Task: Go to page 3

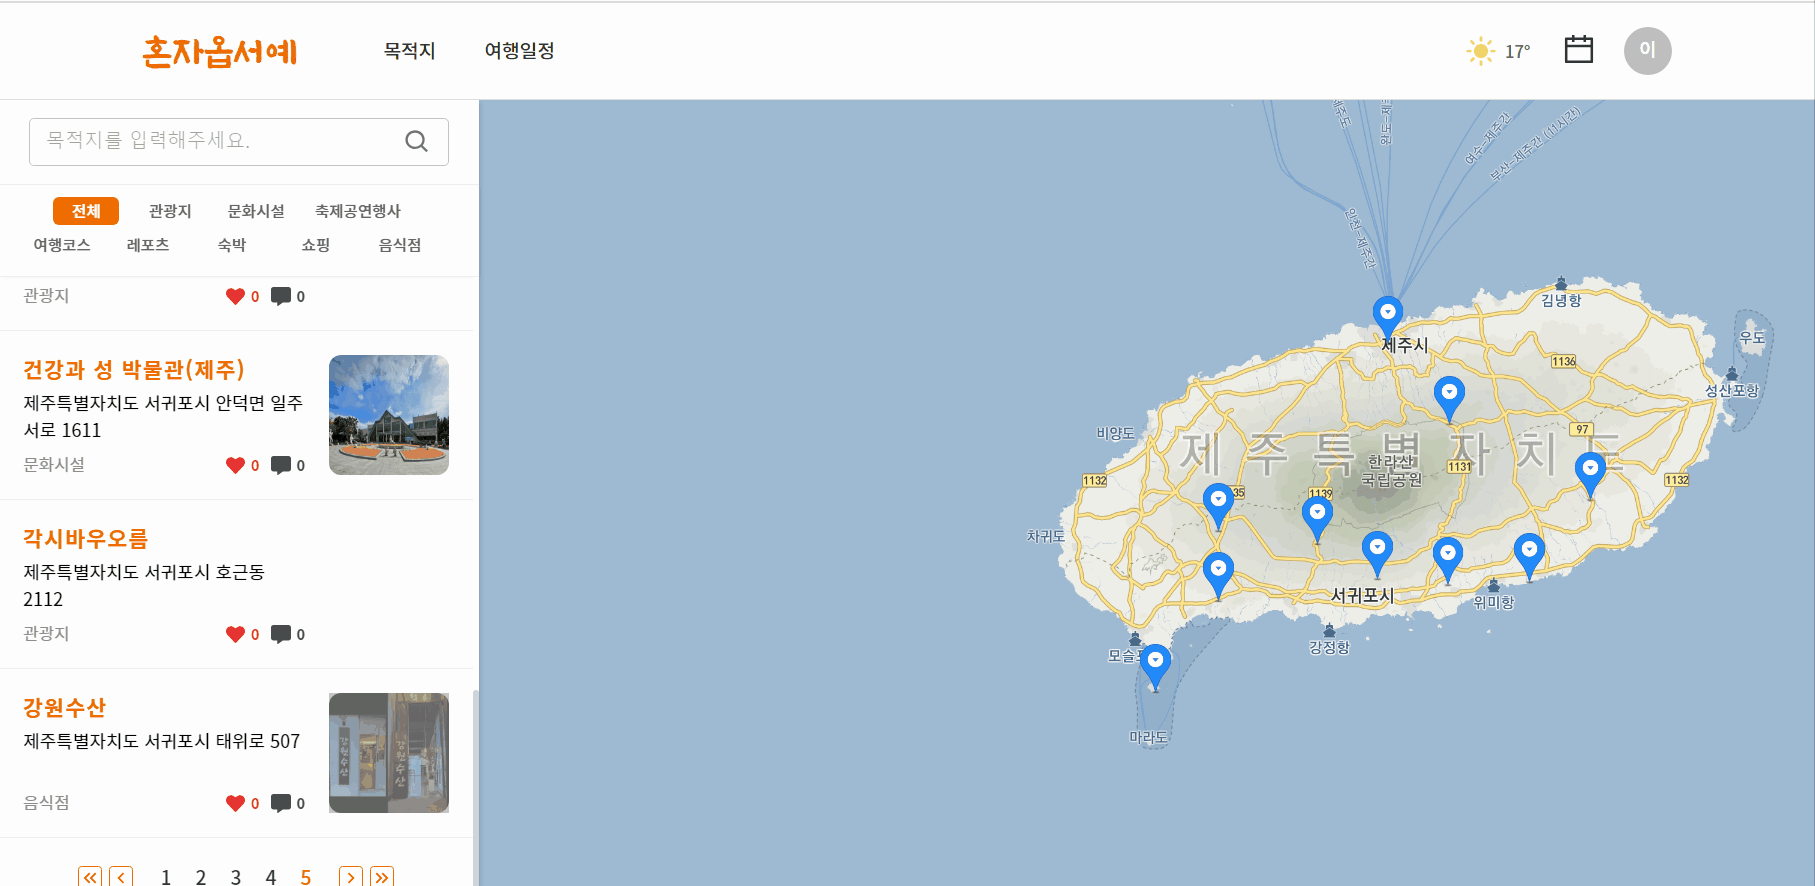Action: [236, 877]
